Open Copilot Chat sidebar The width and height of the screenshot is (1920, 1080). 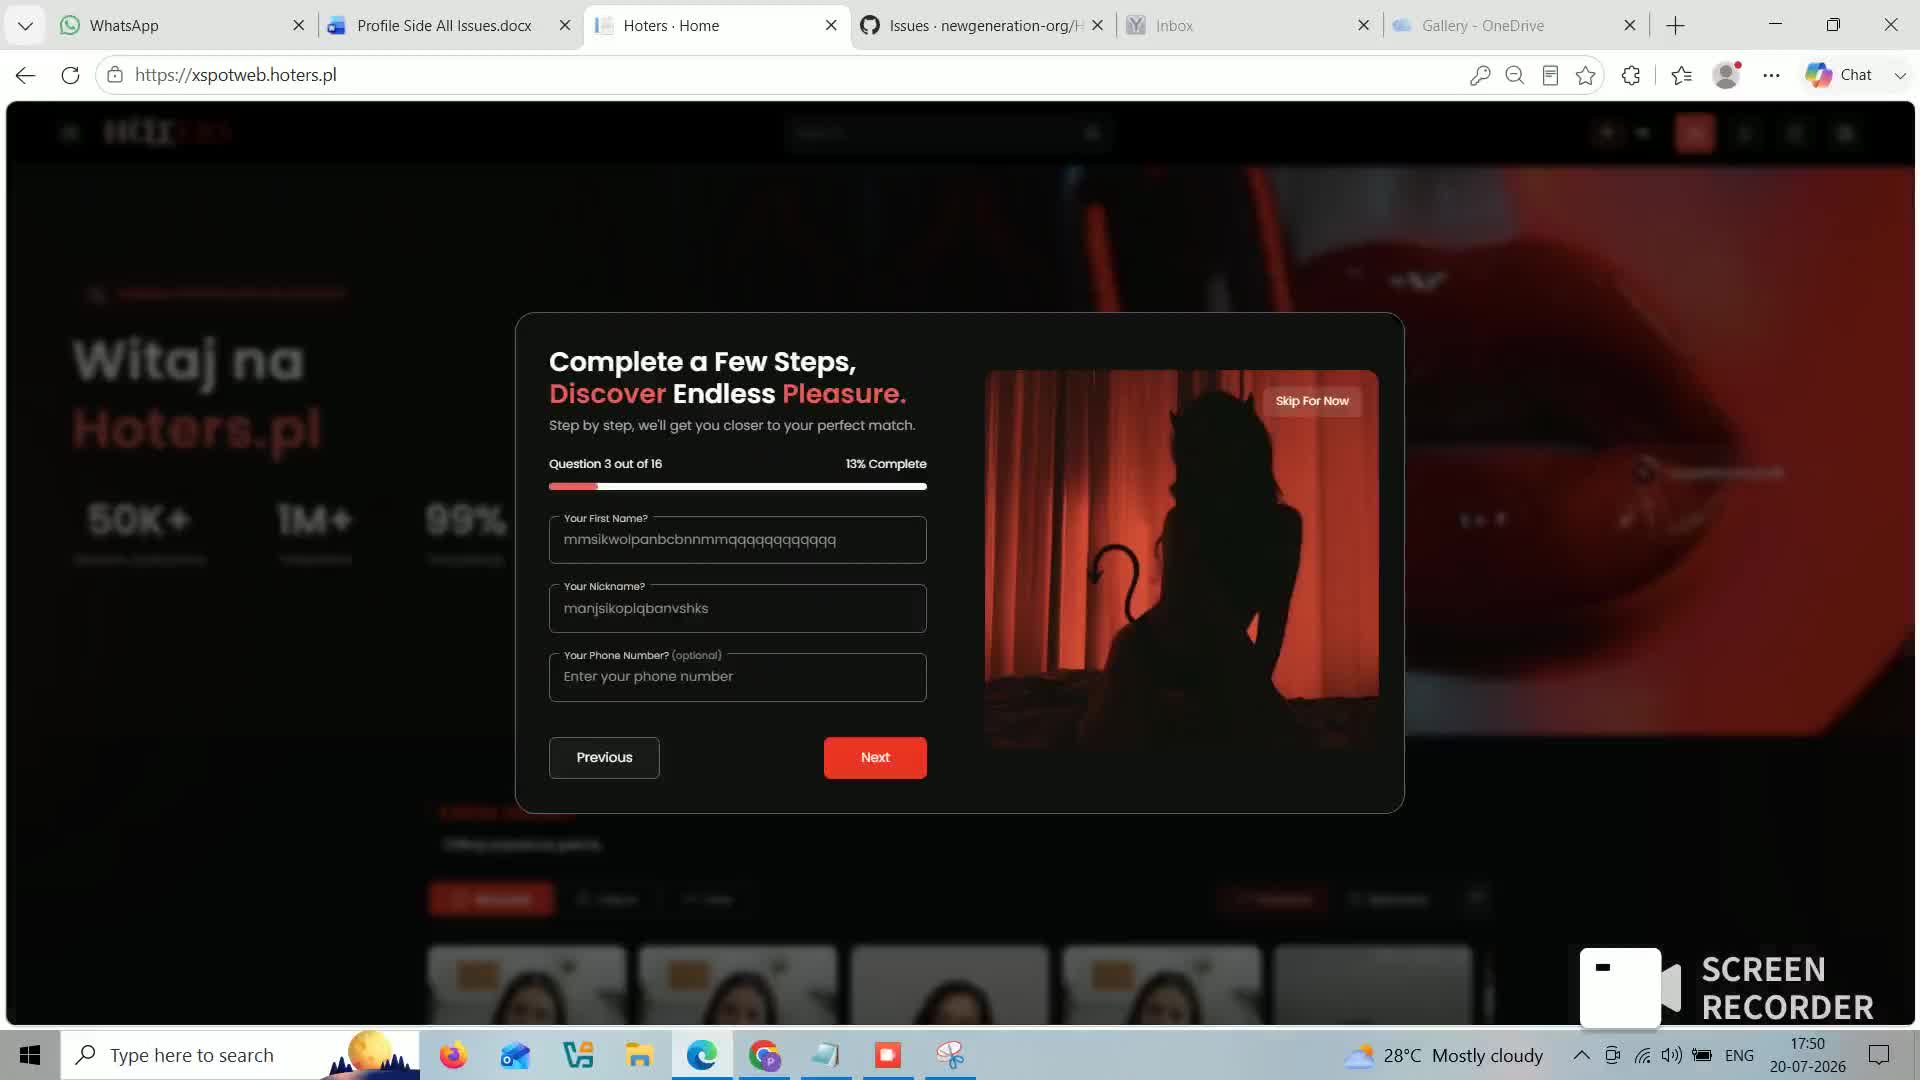click(1838, 75)
